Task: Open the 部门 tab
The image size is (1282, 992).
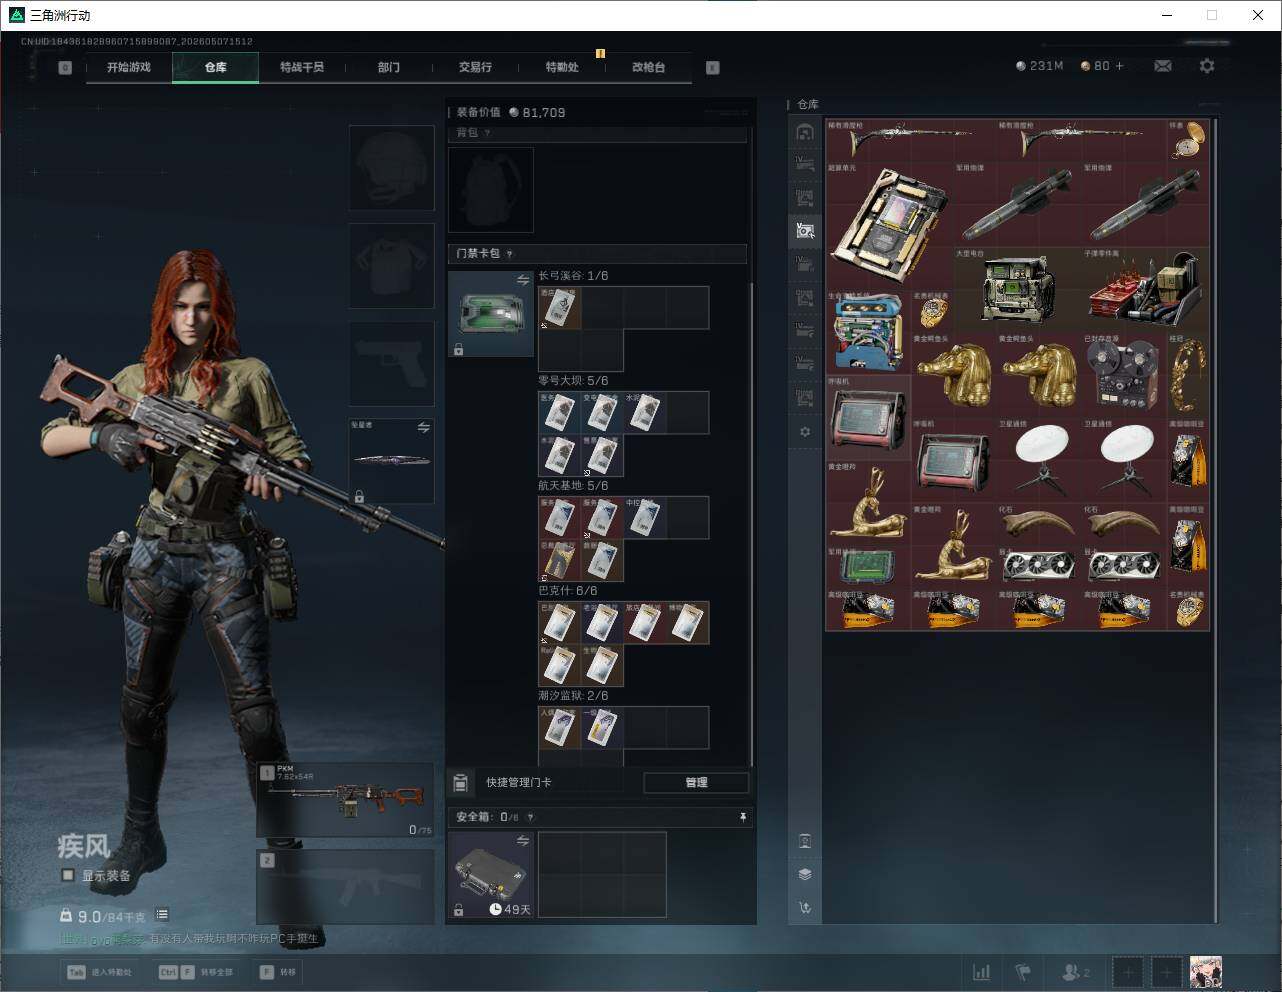Action: [x=389, y=67]
